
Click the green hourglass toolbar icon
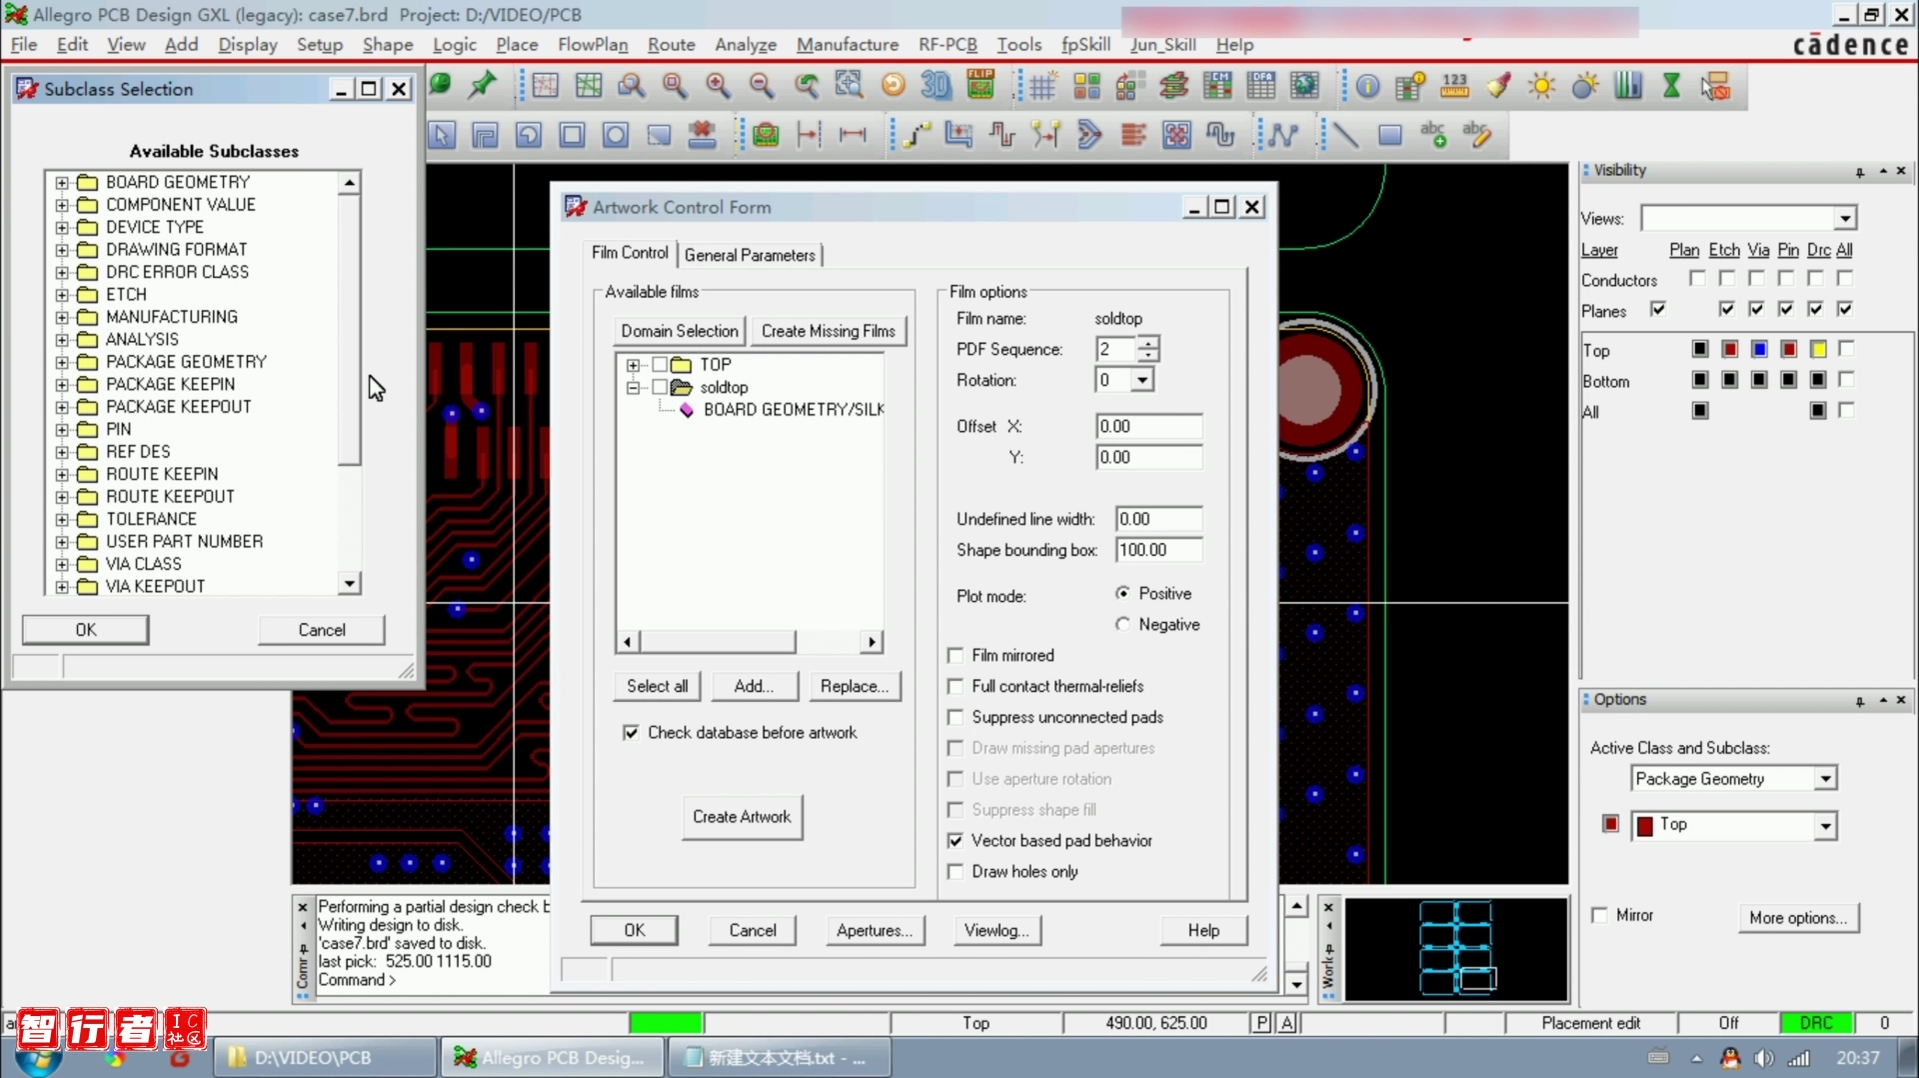pyautogui.click(x=1671, y=86)
